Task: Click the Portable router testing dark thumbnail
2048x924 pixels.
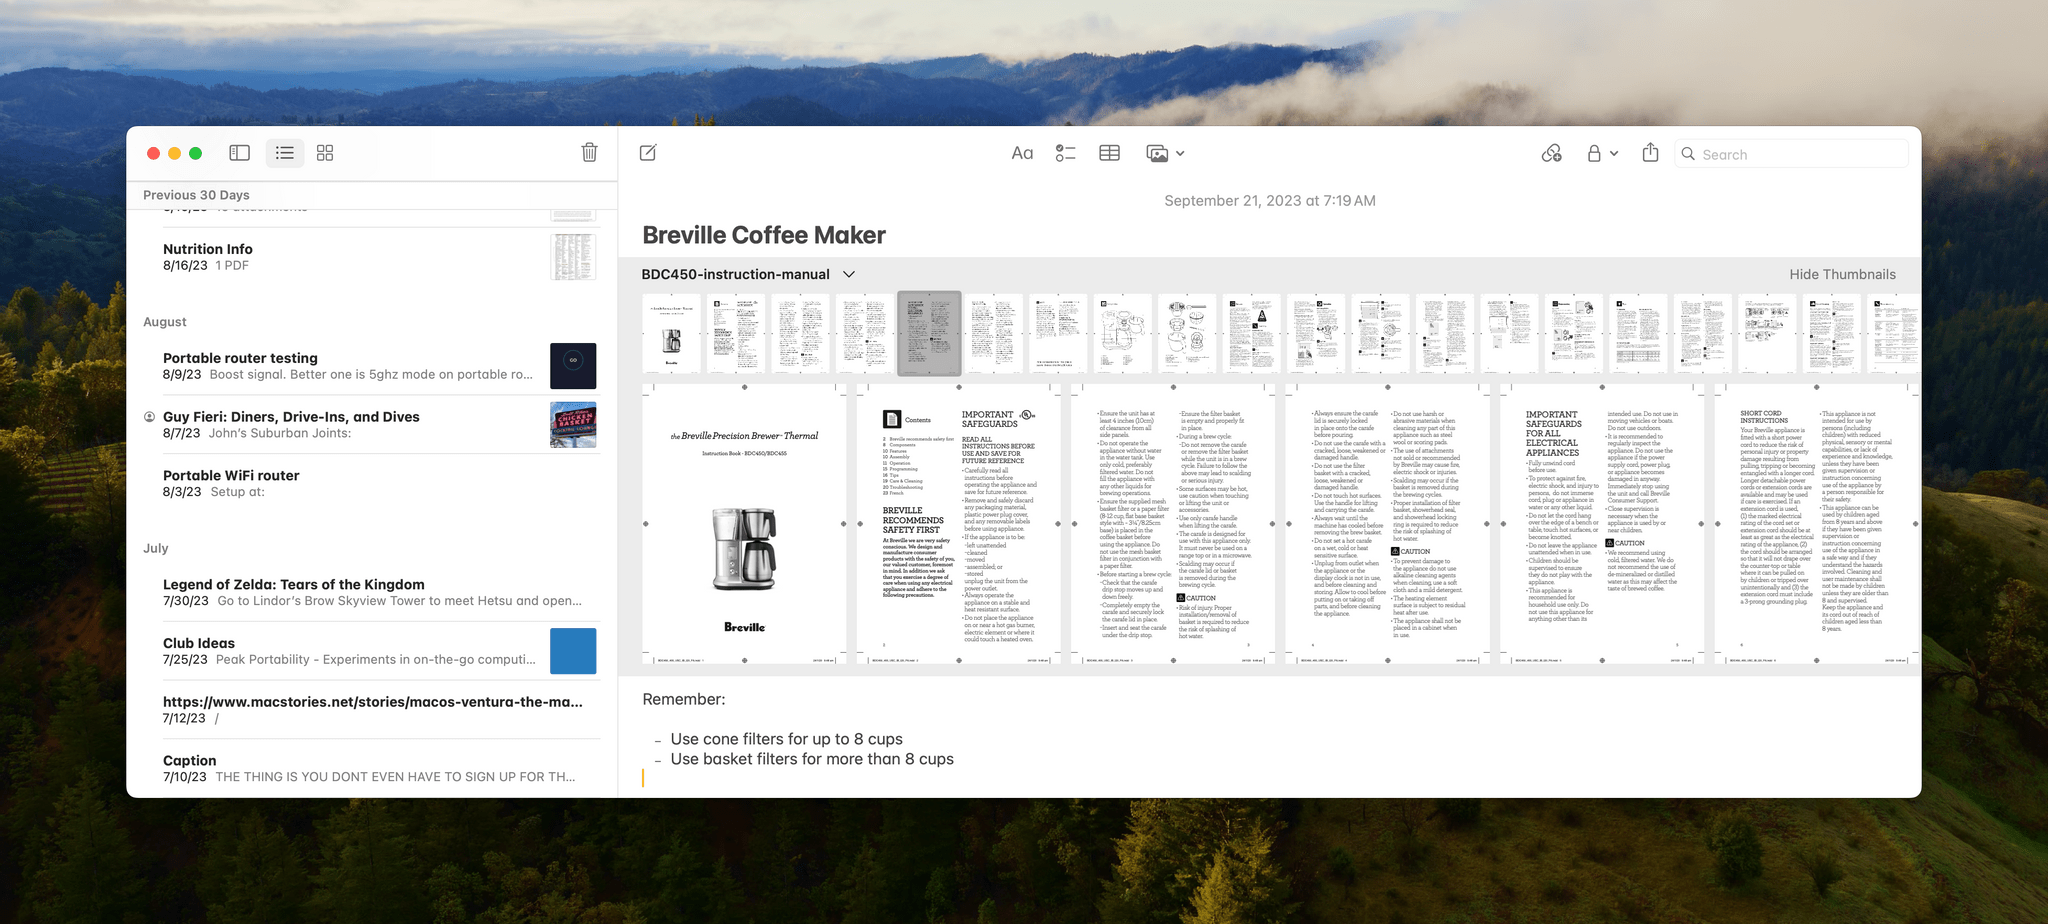Action: click(573, 366)
